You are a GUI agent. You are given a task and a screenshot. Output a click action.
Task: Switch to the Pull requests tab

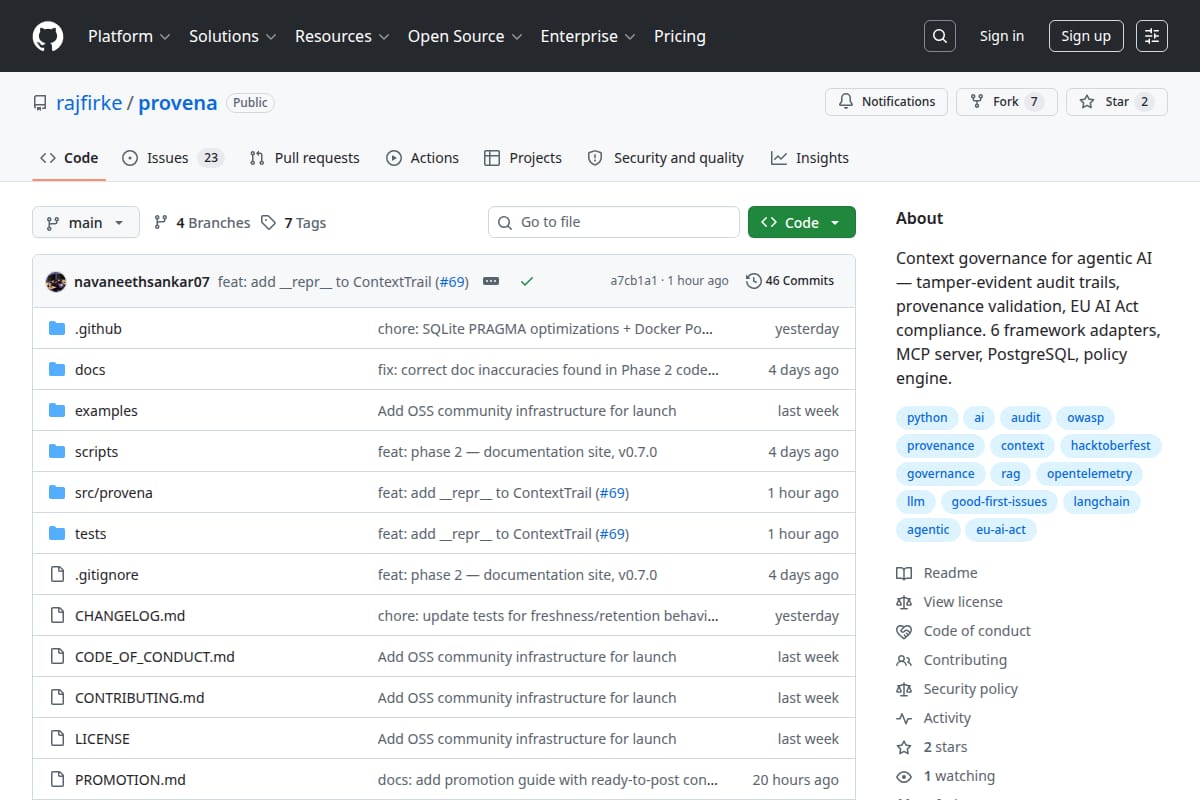[x=304, y=158]
